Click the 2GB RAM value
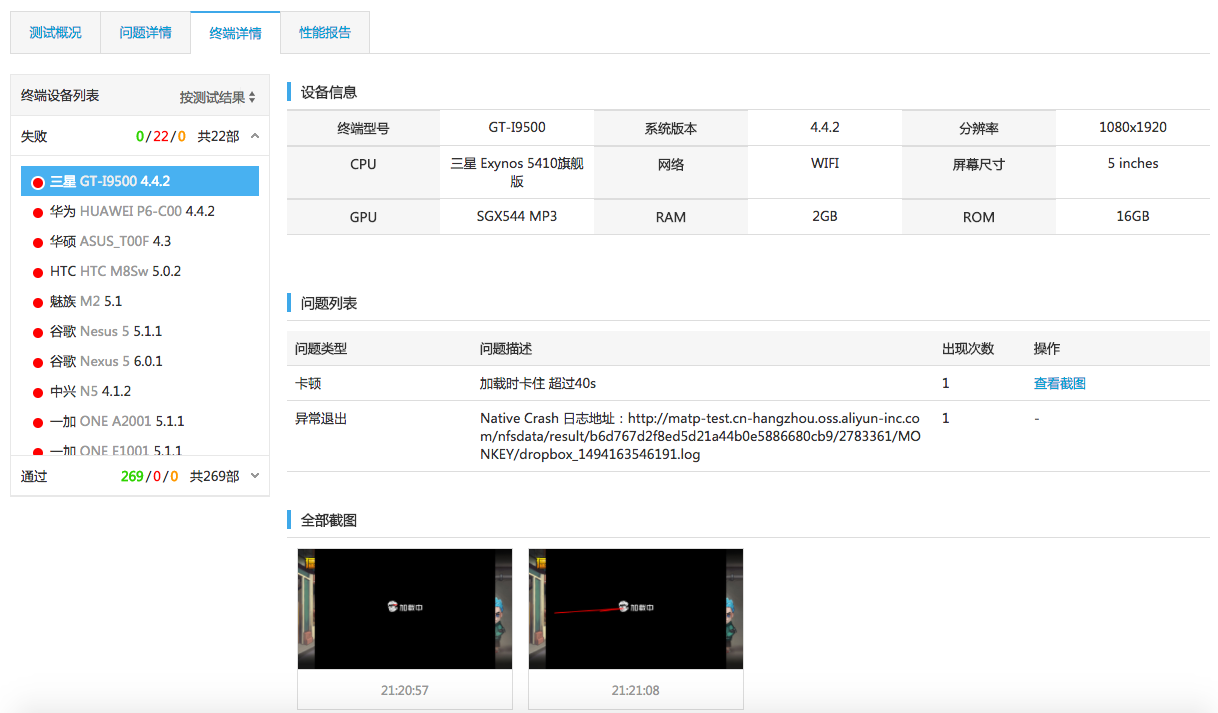 click(x=825, y=216)
